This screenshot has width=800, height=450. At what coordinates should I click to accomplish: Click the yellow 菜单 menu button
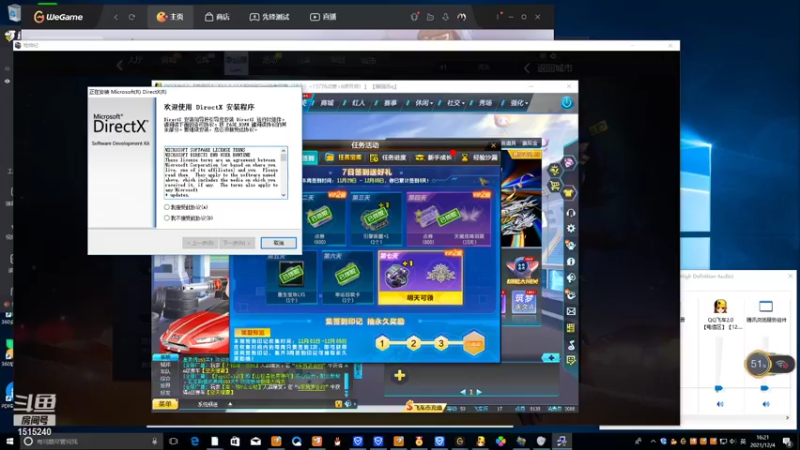click(x=165, y=404)
